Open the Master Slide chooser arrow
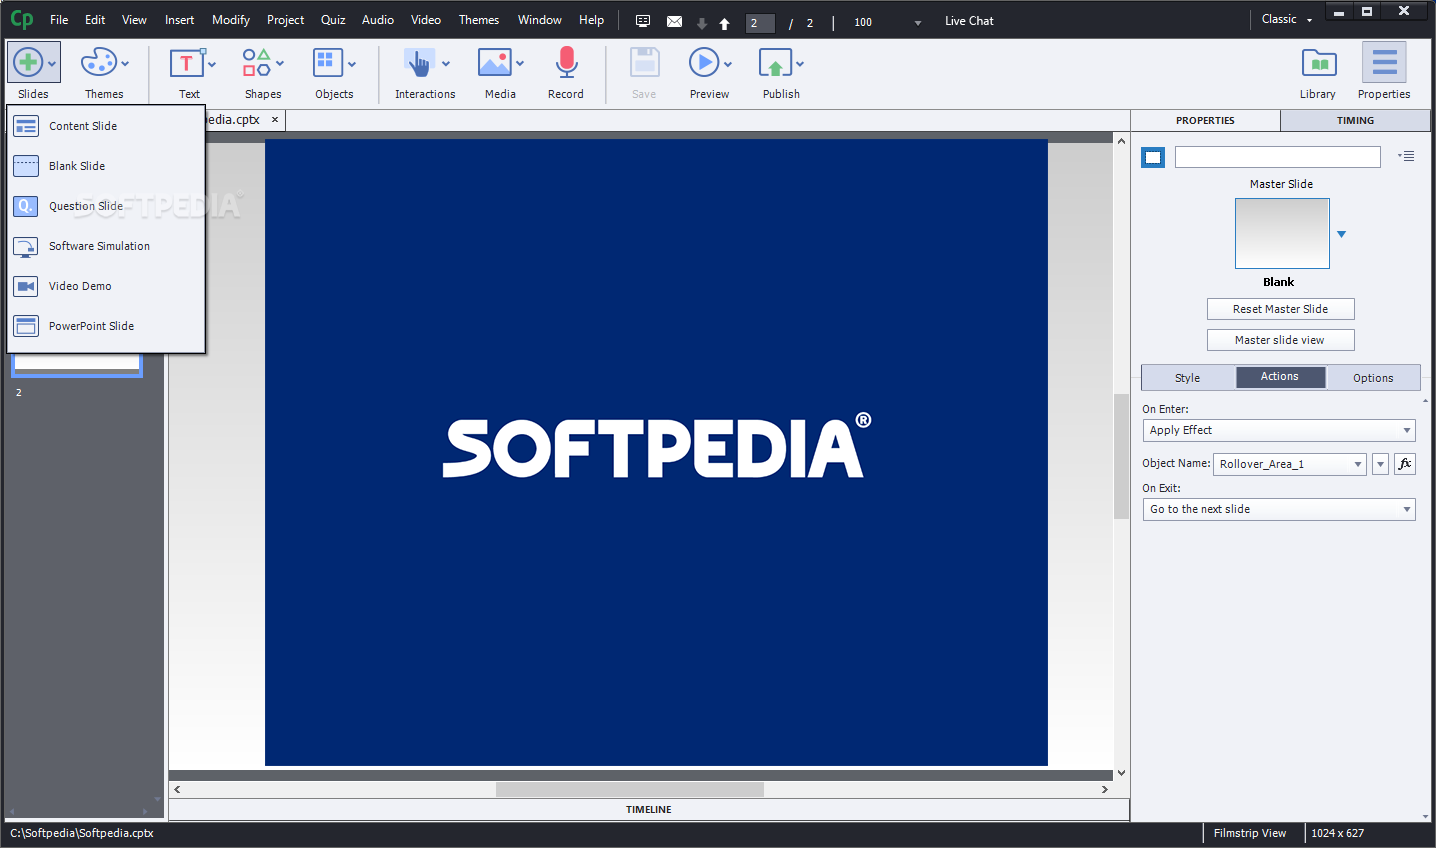The image size is (1436, 848). point(1342,234)
